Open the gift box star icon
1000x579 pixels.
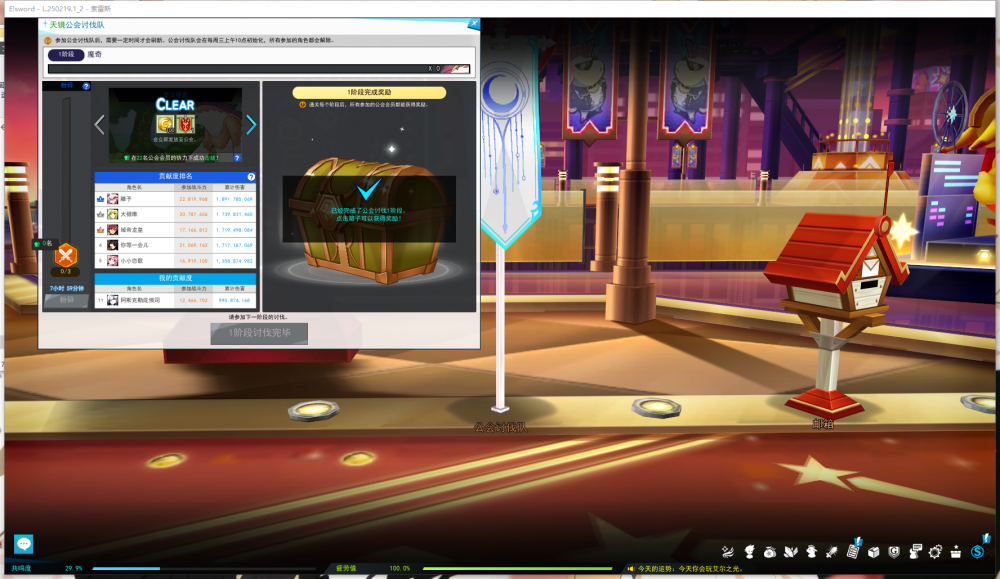[956, 552]
